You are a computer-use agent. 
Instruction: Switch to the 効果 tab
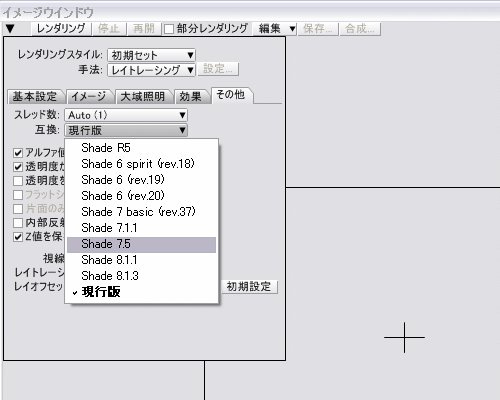(x=191, y=97)
